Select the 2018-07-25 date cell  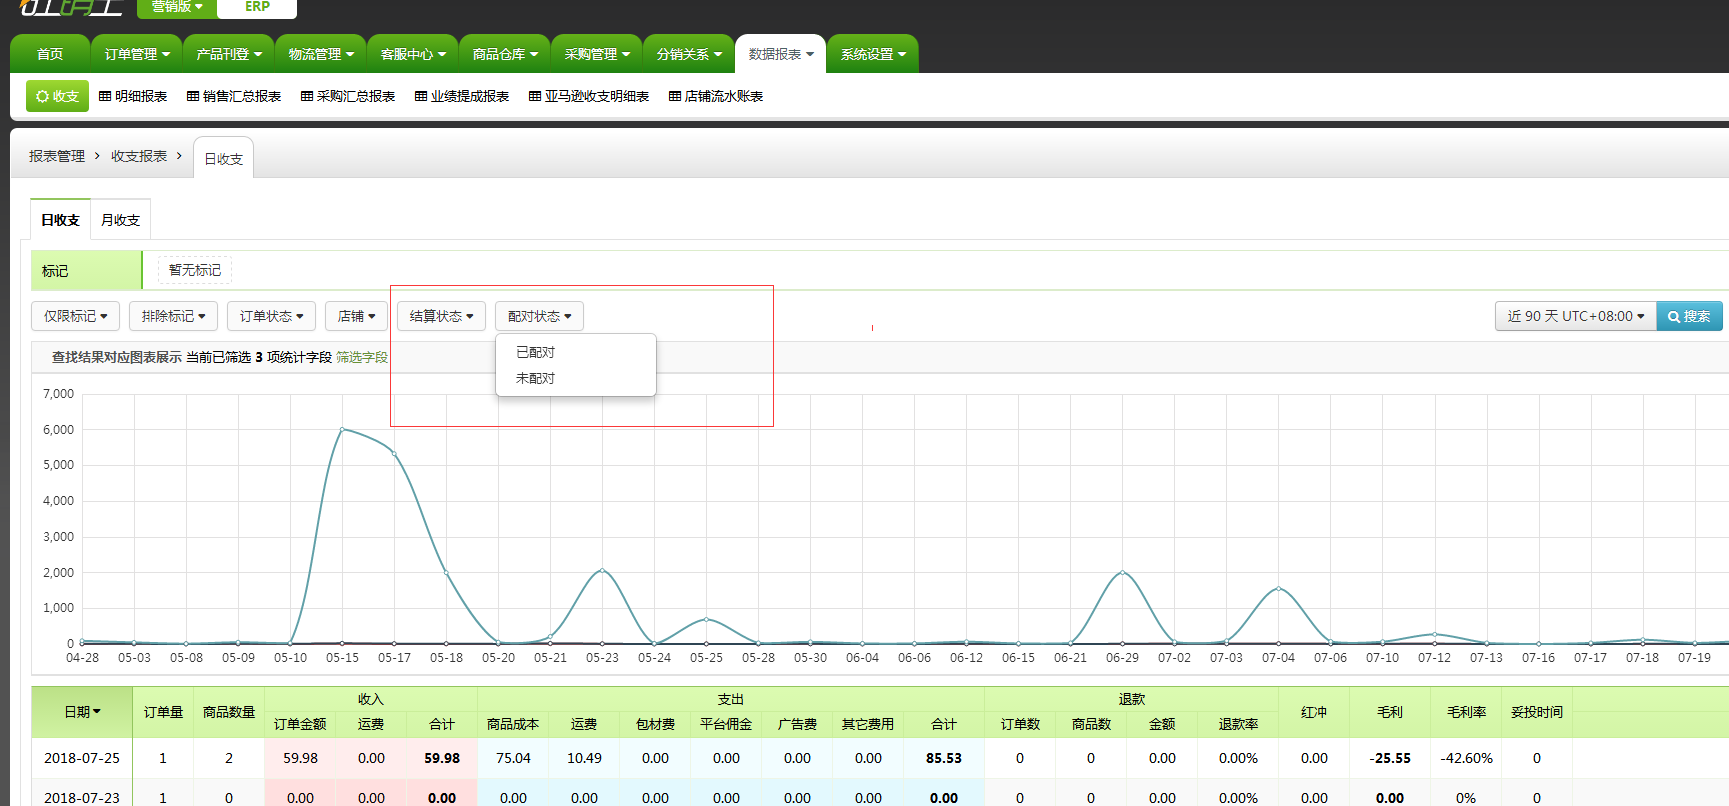click(x=82, y=758)
